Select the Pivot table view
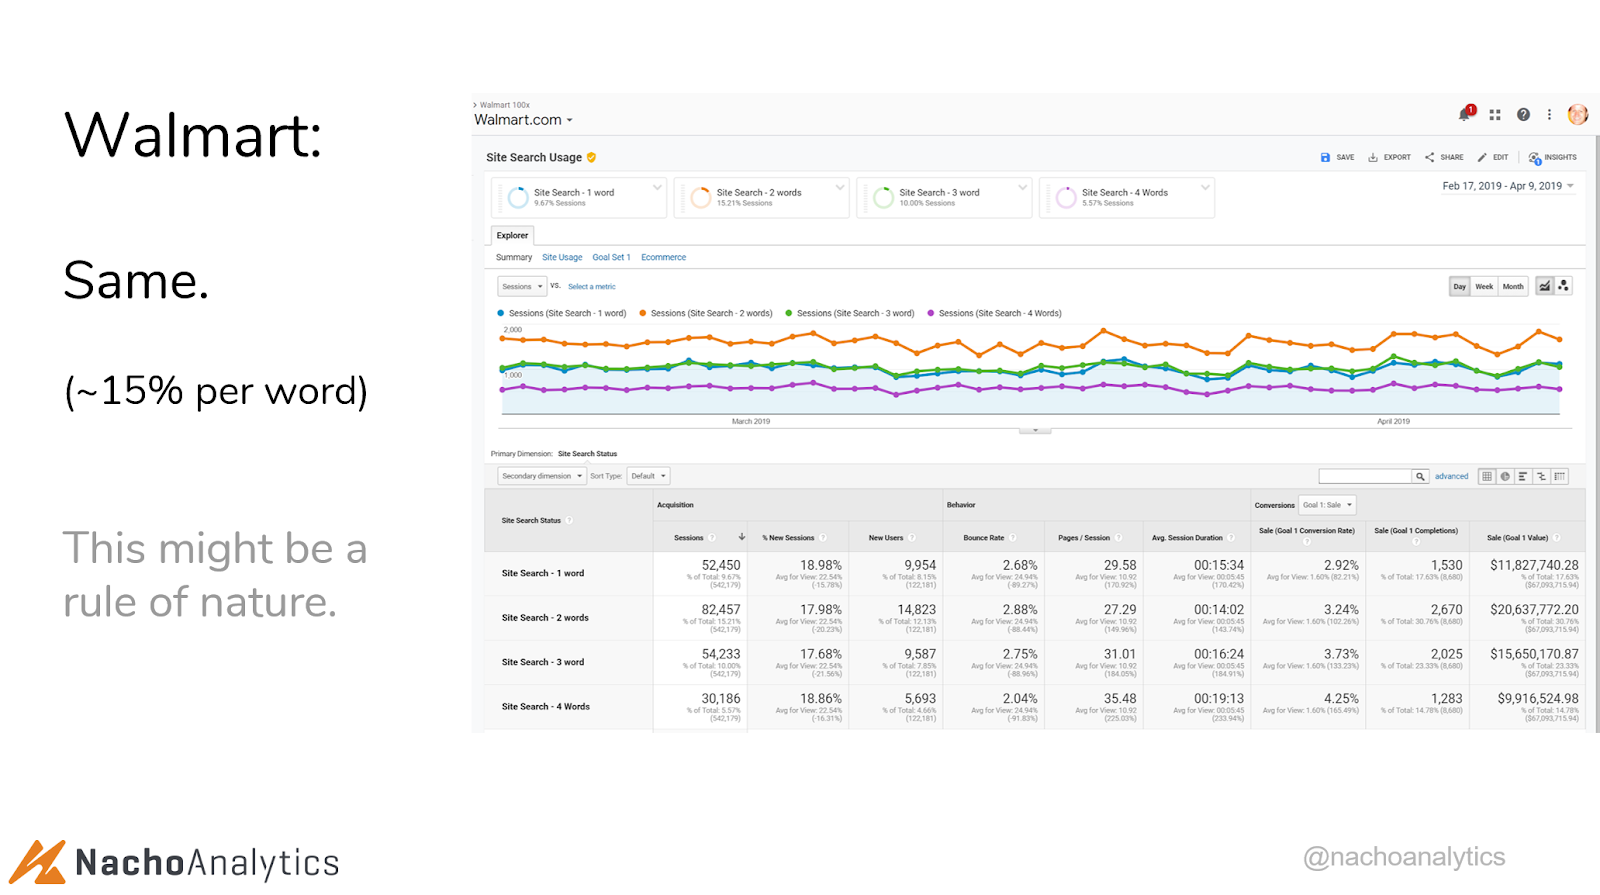This screenshot has width=1600, height=895. (x=1560, y=477)
